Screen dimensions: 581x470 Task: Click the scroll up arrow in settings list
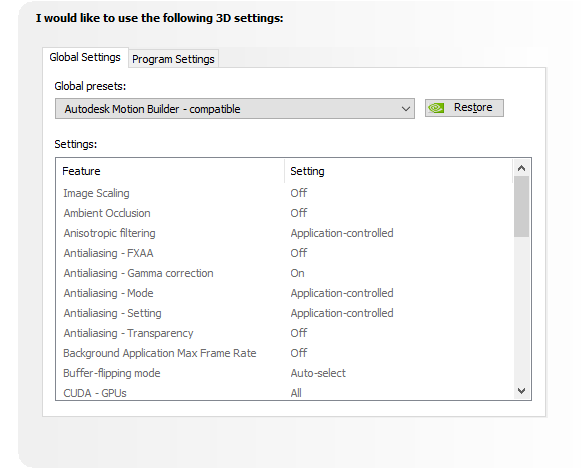(x=521, y=169)
